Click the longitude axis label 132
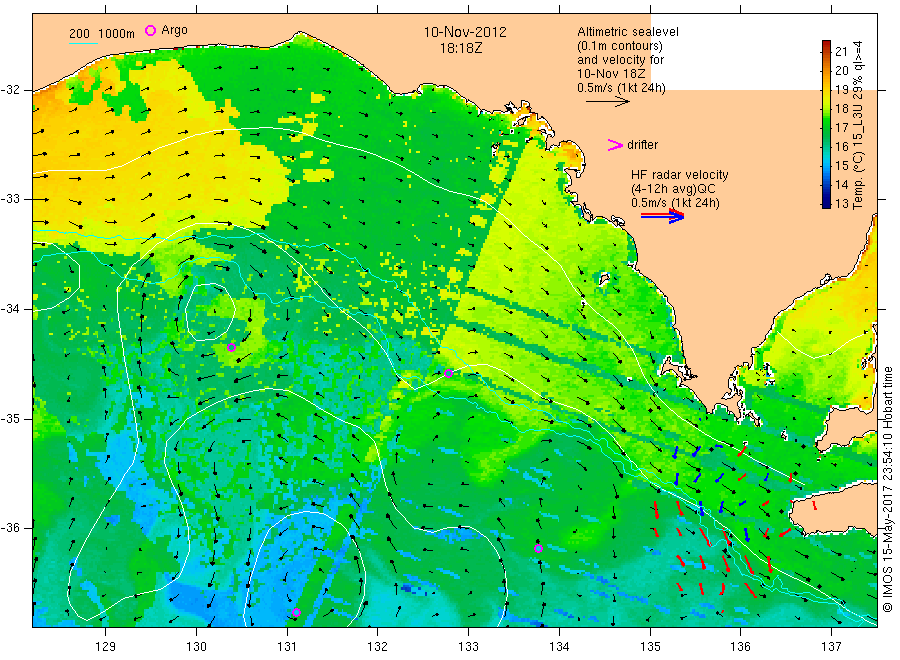Screen dimensions: 900x660 (x=378, y=647)
